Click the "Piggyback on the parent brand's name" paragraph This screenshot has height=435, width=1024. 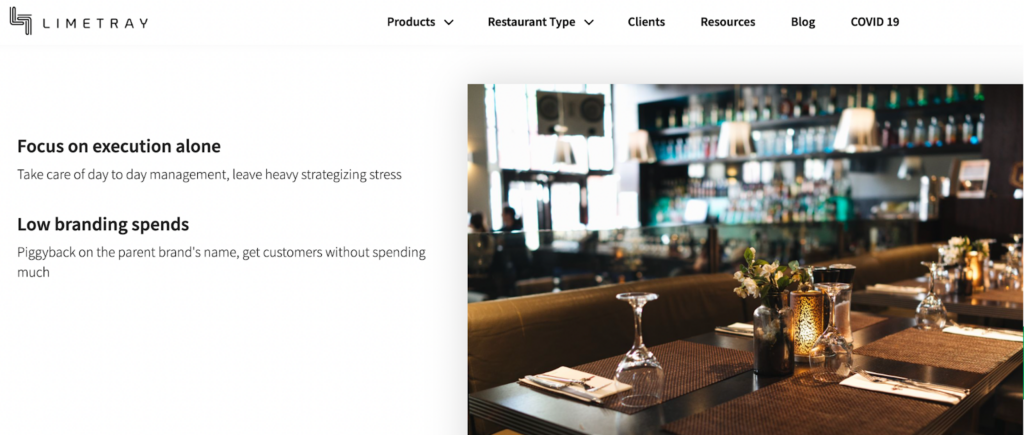coord(221,262)
